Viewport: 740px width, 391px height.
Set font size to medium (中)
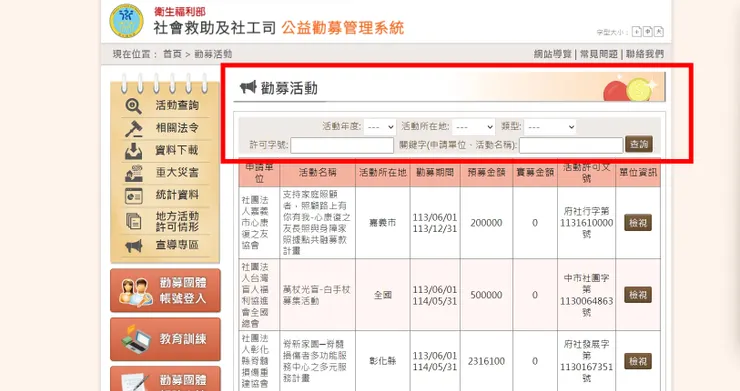pos(648,32)
